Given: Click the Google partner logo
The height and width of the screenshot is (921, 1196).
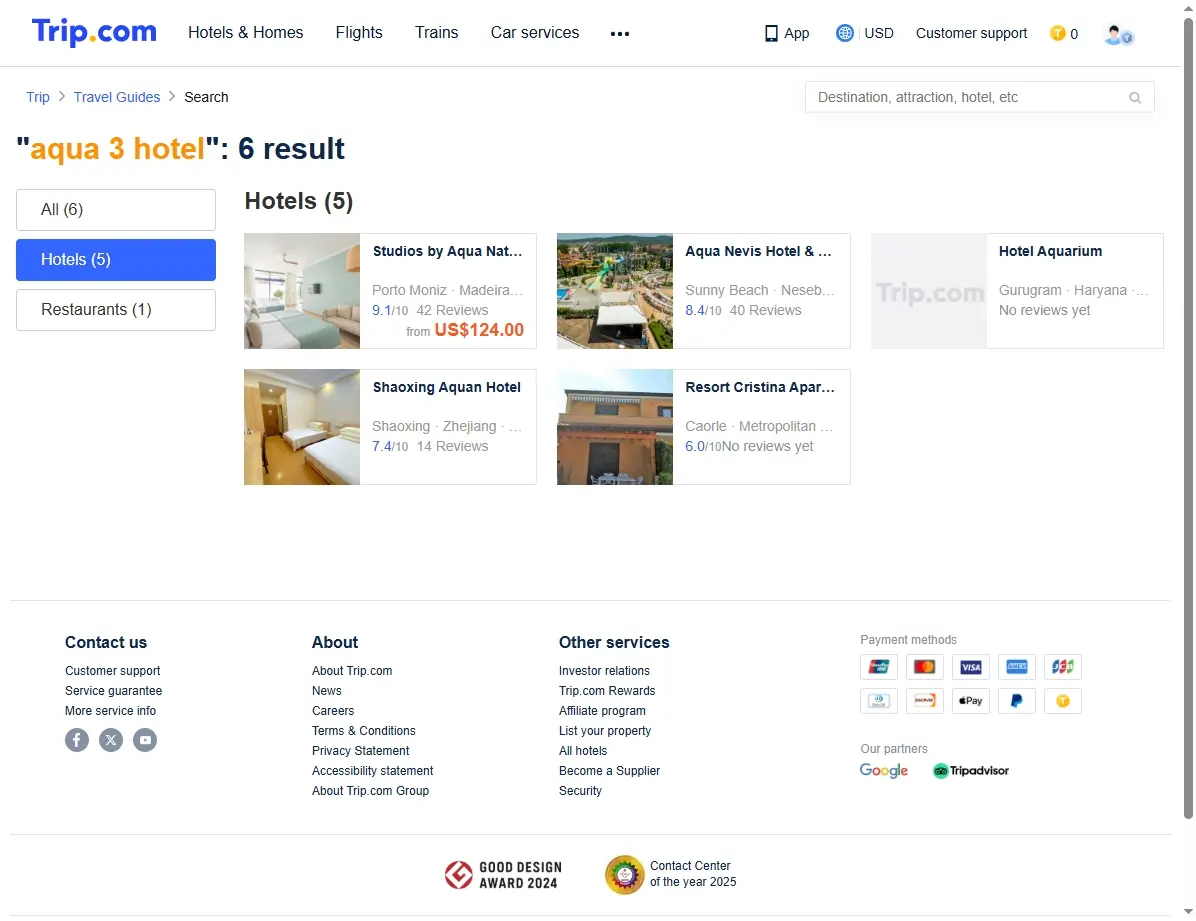Looking at the screenshot, I should (x=884, y=771).
